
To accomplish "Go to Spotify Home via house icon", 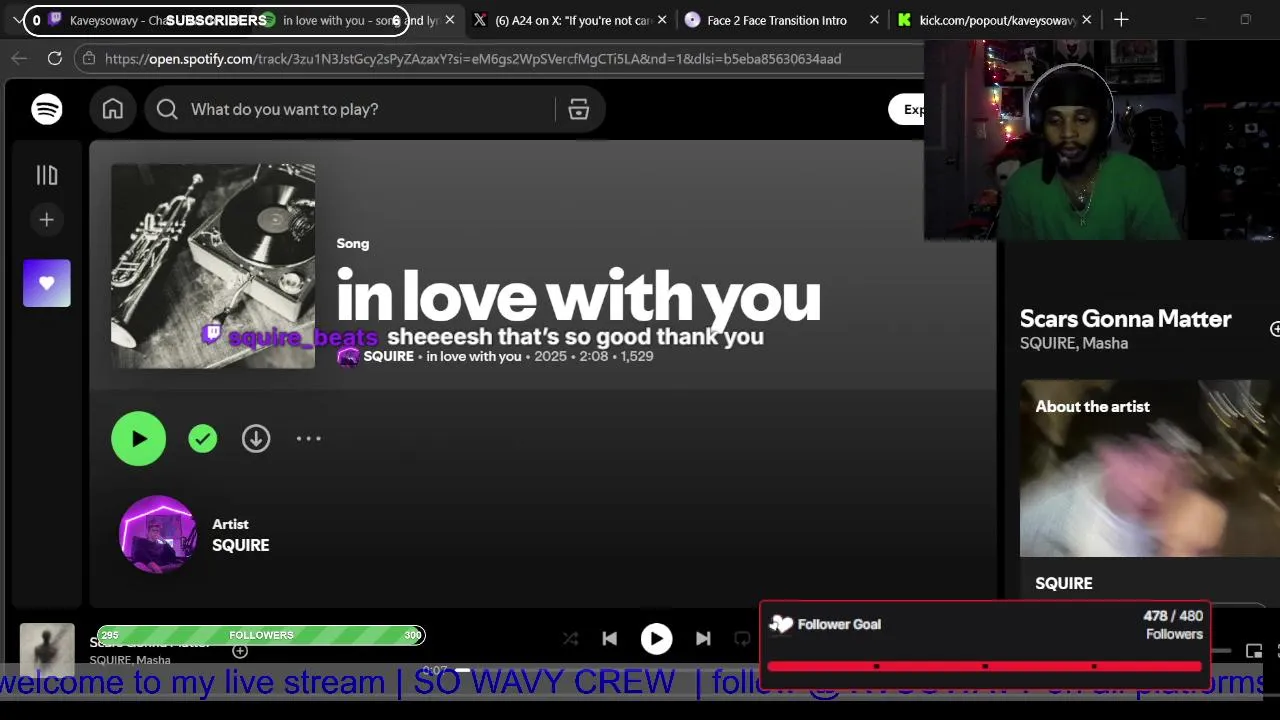I will [x=113, y=109].
